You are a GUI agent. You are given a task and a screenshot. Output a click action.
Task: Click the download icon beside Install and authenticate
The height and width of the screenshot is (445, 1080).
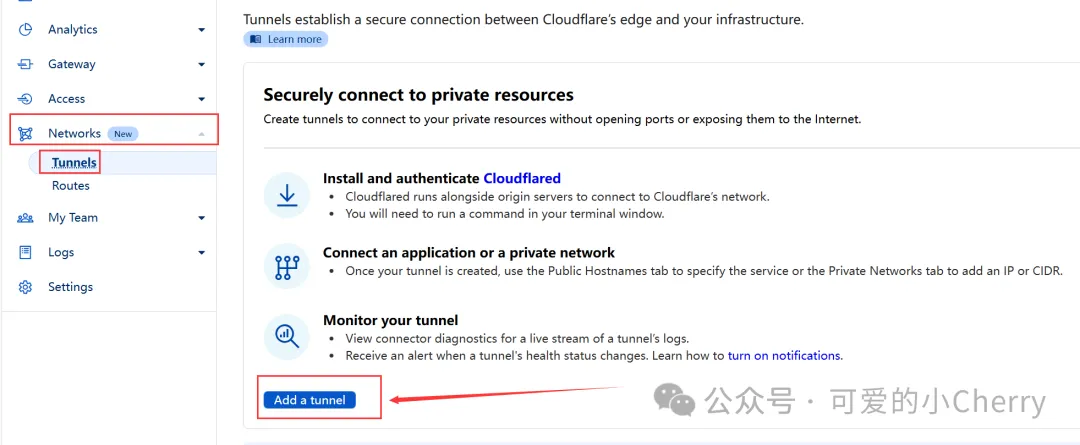[287, 196]
